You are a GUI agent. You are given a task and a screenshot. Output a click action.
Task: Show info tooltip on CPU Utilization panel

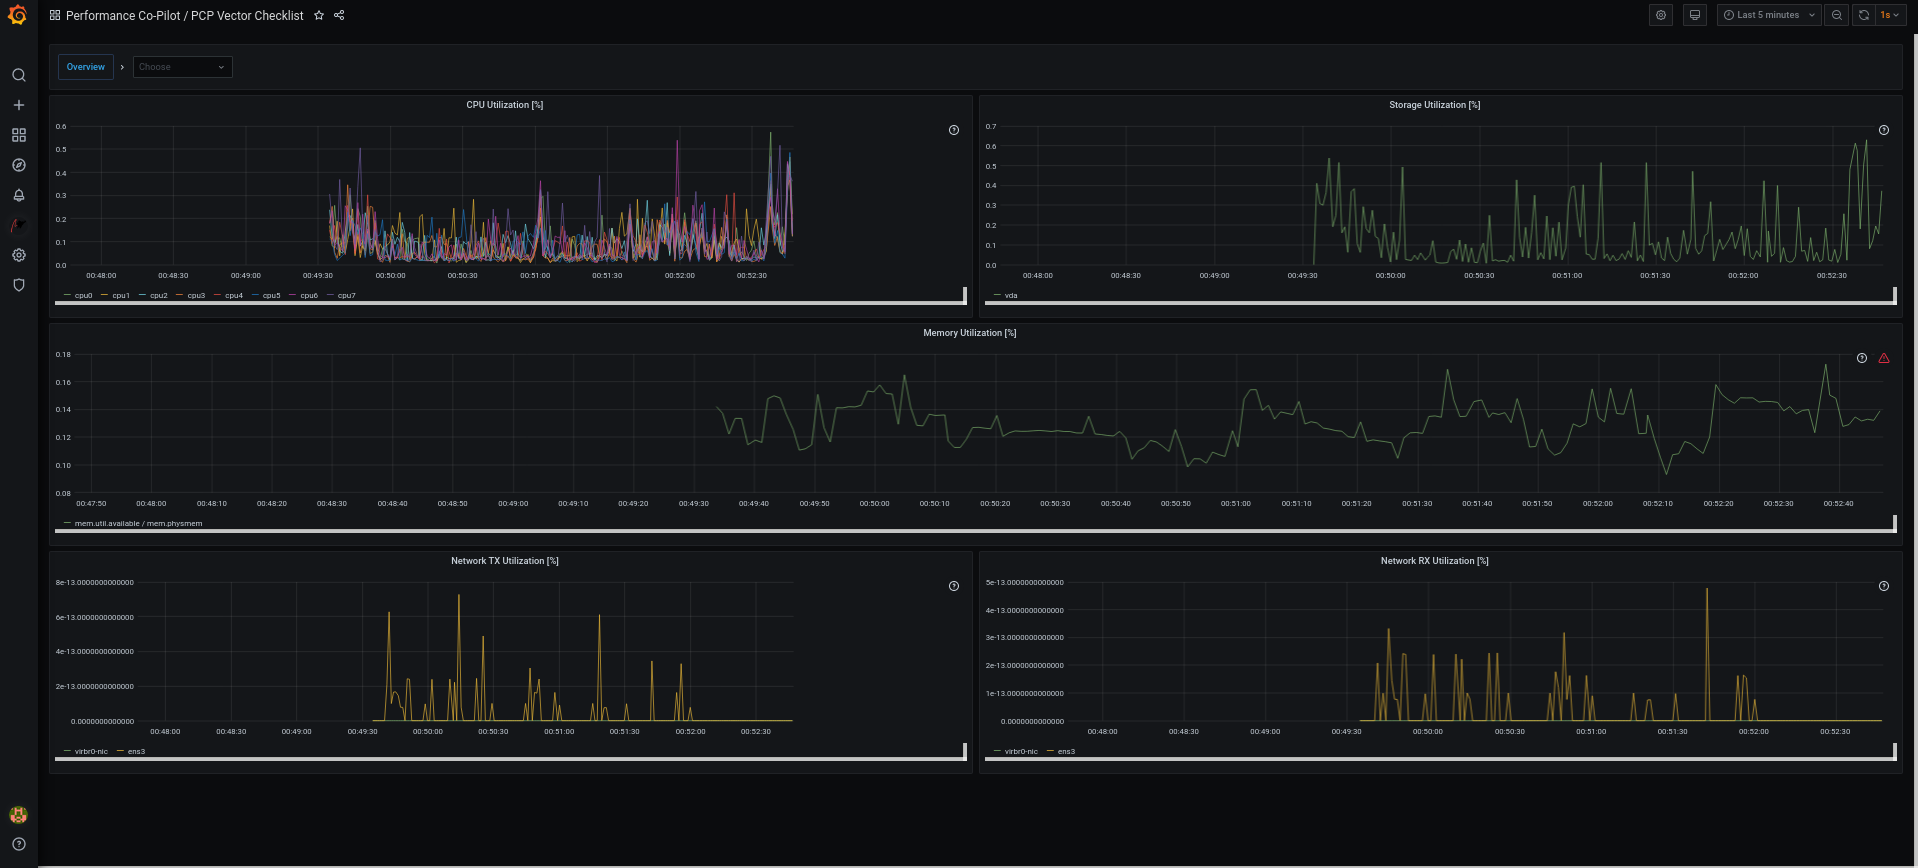pyautogui.click(x=953, y=130)
